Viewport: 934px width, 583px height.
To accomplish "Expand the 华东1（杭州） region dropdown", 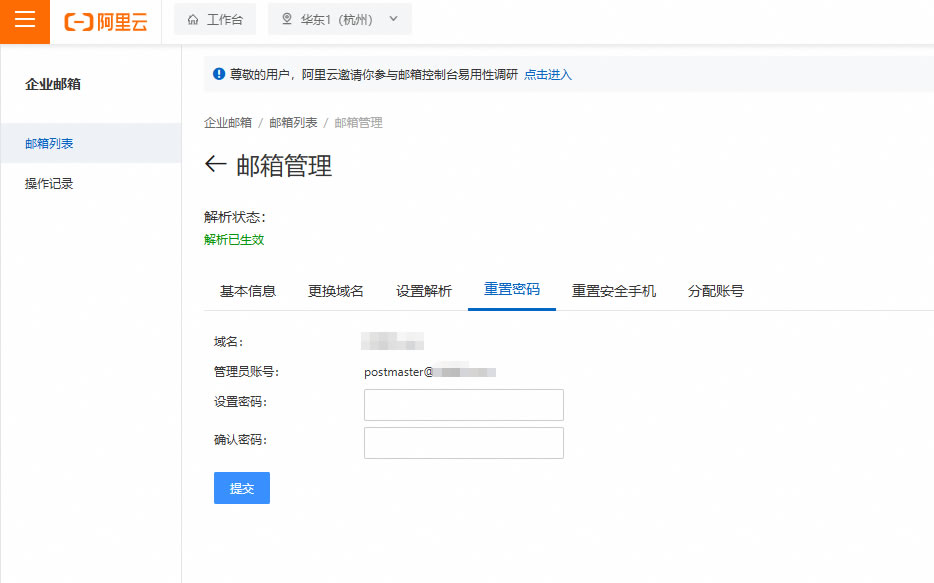I will (x=339, y=19).
